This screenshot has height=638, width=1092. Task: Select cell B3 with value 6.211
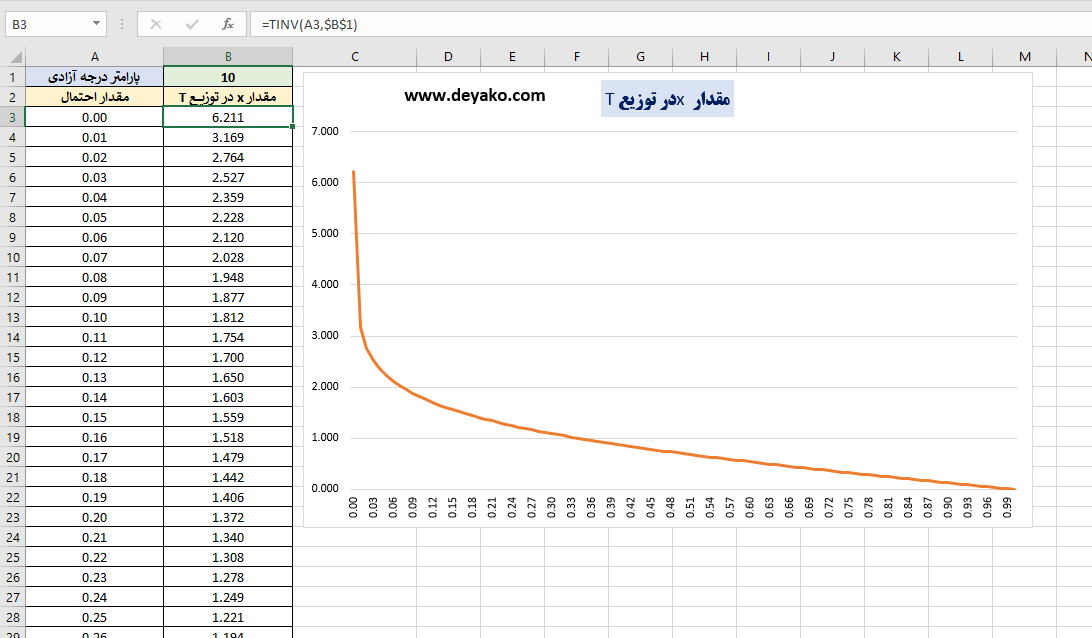tap(228, 117)
